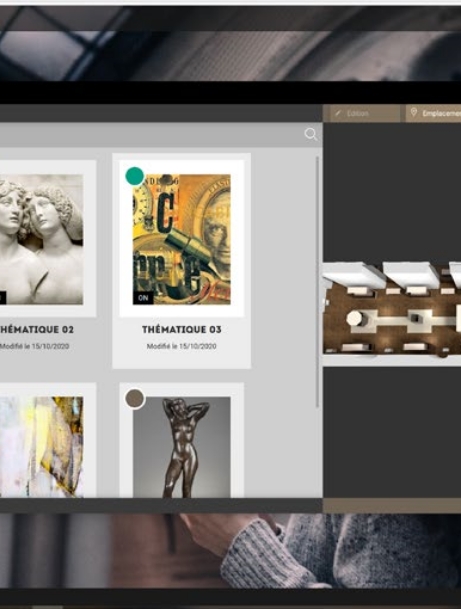461x609 pixels.
Task: Open the search magnifier icon
Action: click(x=311, y=134)
